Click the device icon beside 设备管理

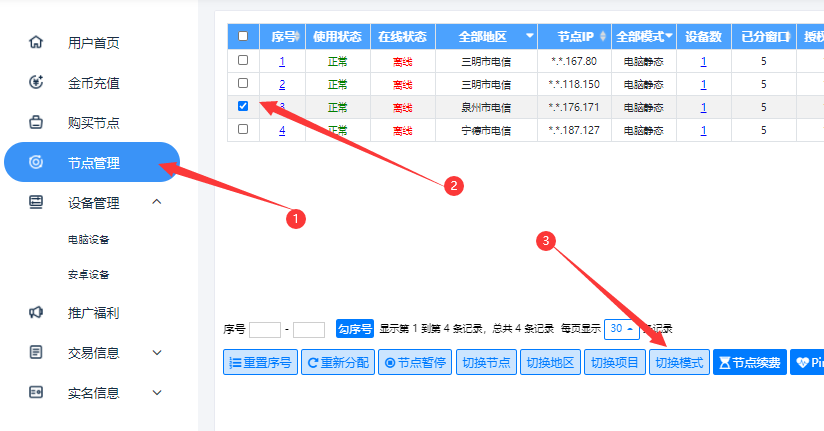coord(36,202)
